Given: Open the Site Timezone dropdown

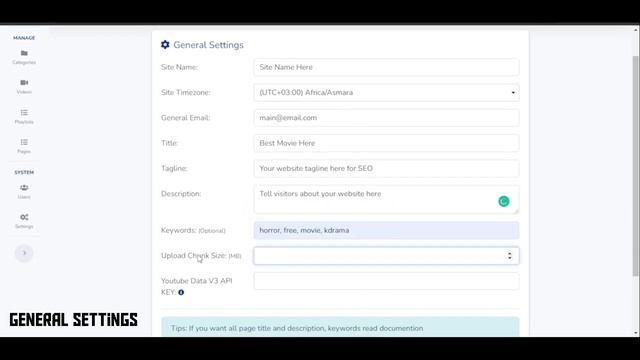Looking at the screenshot, I should pyautogui.click(x=386, y=93).
